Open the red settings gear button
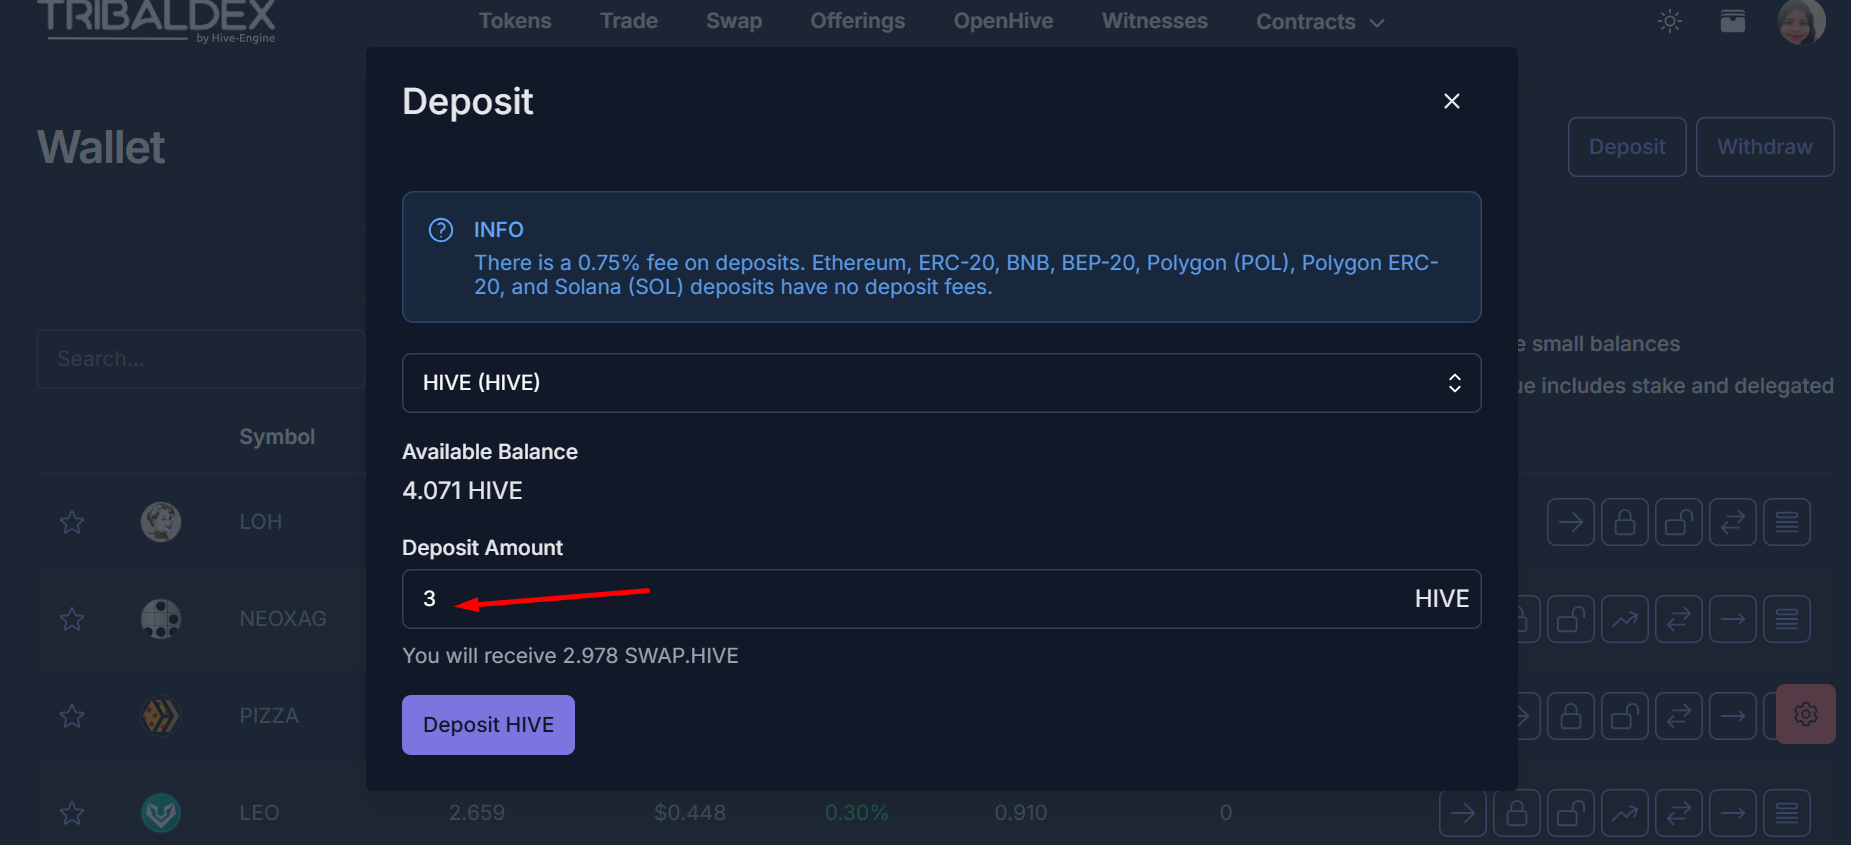This screenshot has width=1851, height=845. [x=1806, y=714]
